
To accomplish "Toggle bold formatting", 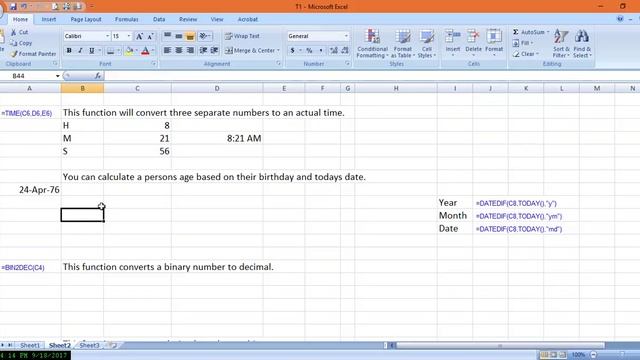I will (x=69, y=51).
